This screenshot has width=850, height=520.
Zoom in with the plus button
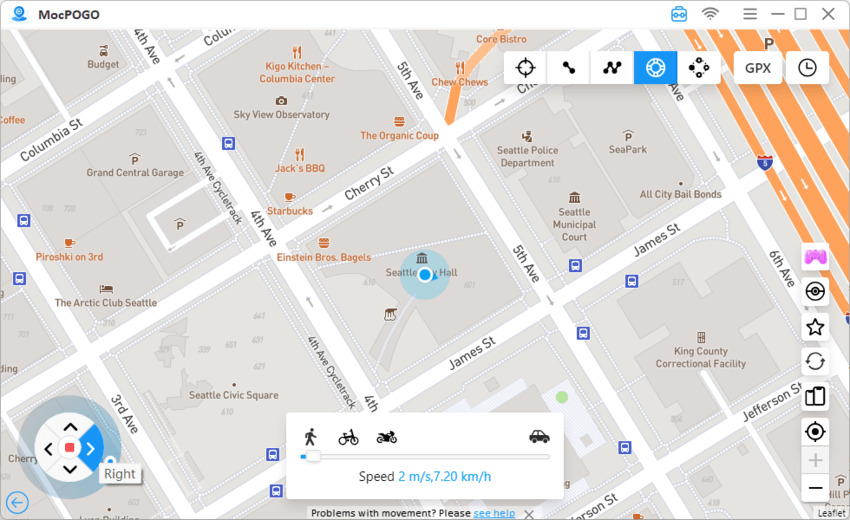point(815,460)
